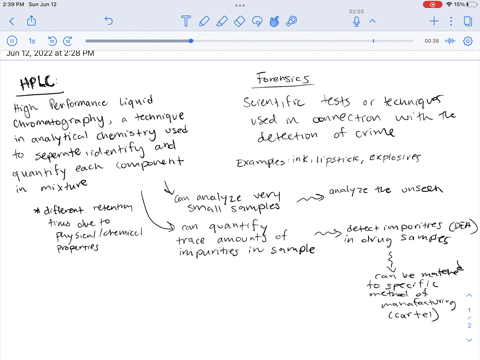Open the three-dot more options menu

tap(451, 21)
